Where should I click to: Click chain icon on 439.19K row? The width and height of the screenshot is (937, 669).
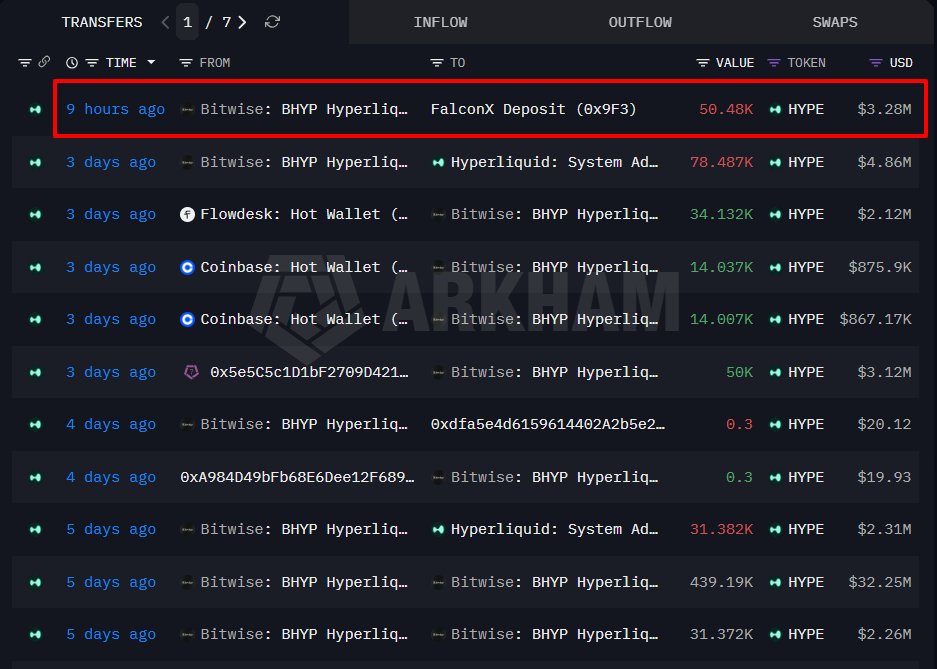tap(35, 582)
